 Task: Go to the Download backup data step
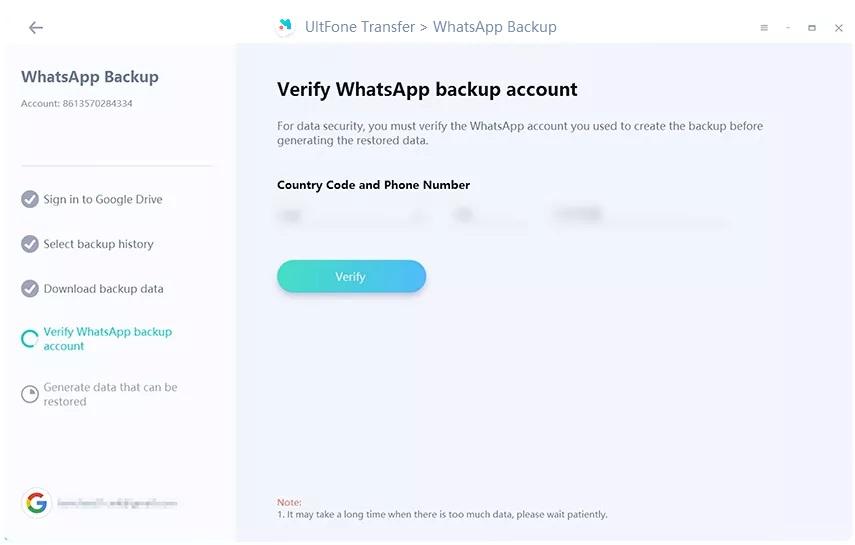coord(103,289)
